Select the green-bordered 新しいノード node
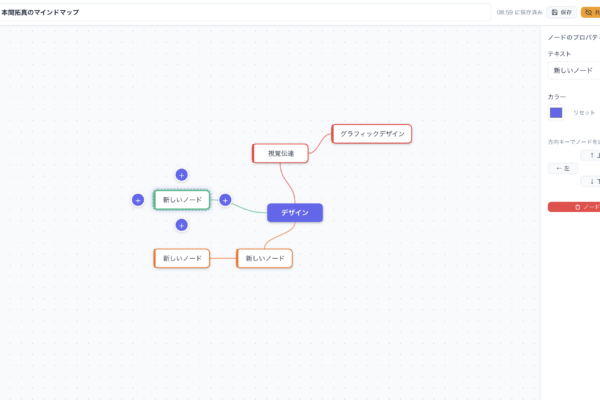 pos(182,200)
